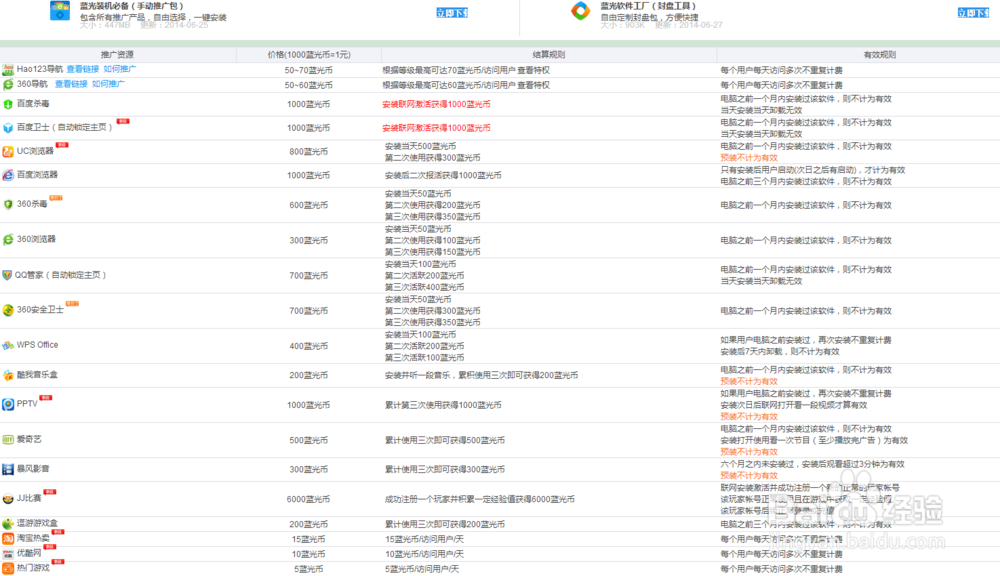Click 蓝光装机必备（手动推广包） title text

tap(132, 6)
